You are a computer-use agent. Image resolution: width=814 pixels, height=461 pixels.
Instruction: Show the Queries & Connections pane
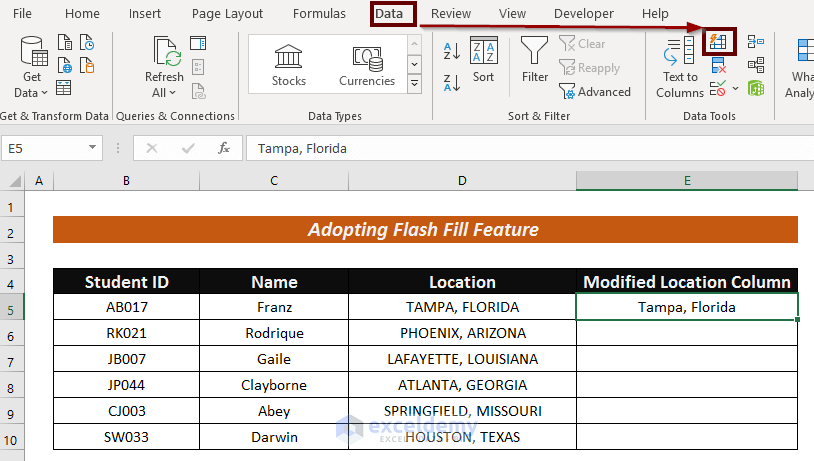click(x=198, y=43)
